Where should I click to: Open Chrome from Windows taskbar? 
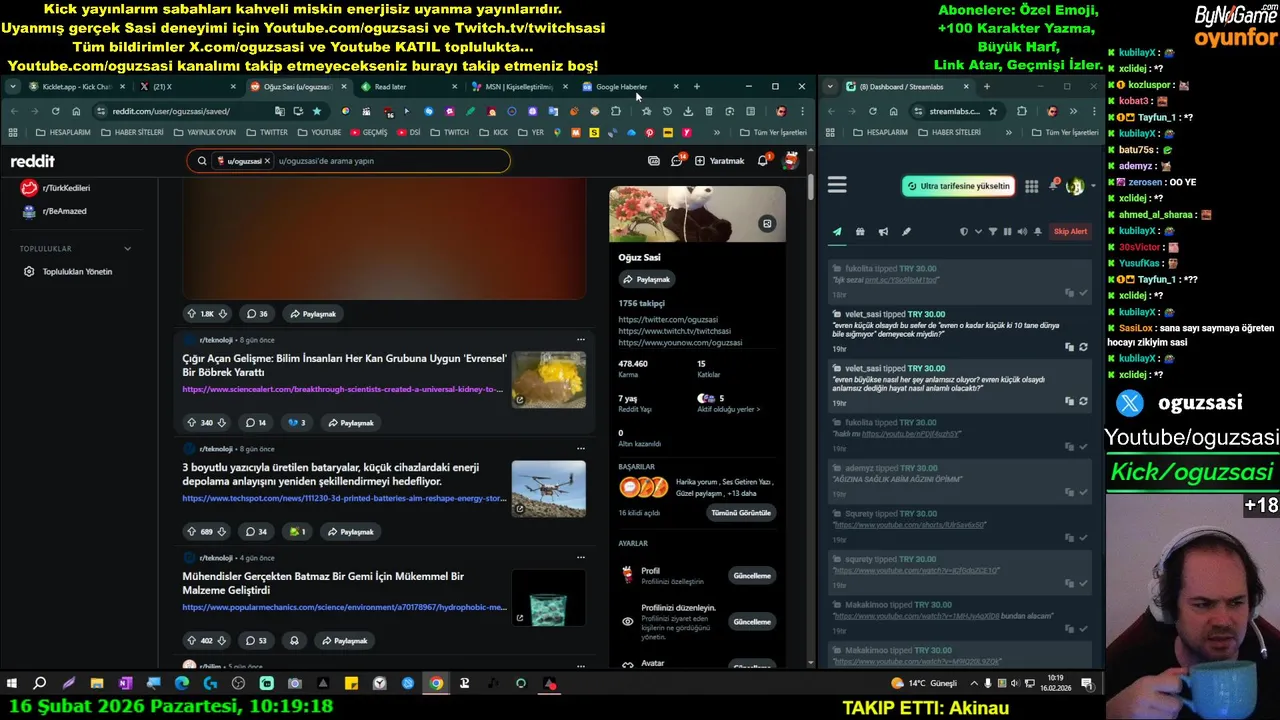pos(436,683)
